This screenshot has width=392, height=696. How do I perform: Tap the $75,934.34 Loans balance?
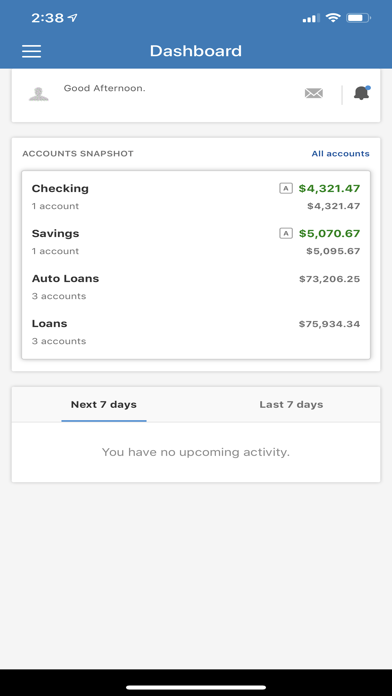pos(329,324)
